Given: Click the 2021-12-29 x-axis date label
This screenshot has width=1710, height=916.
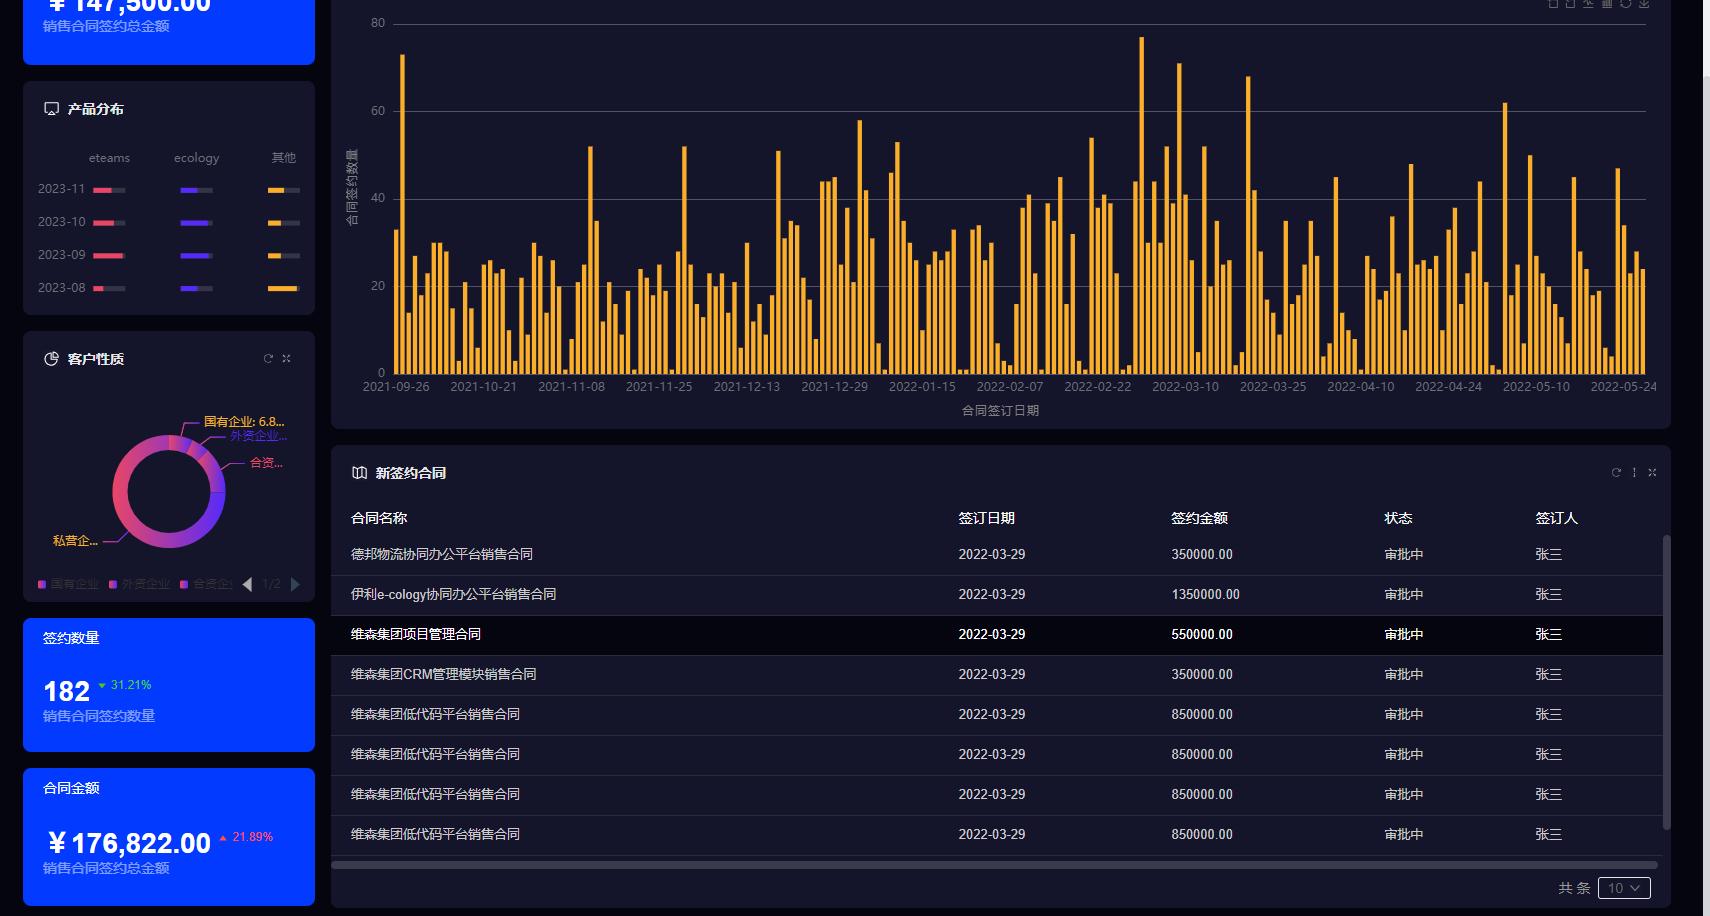Looking at the screenshot, I should [x=834, y=387].
